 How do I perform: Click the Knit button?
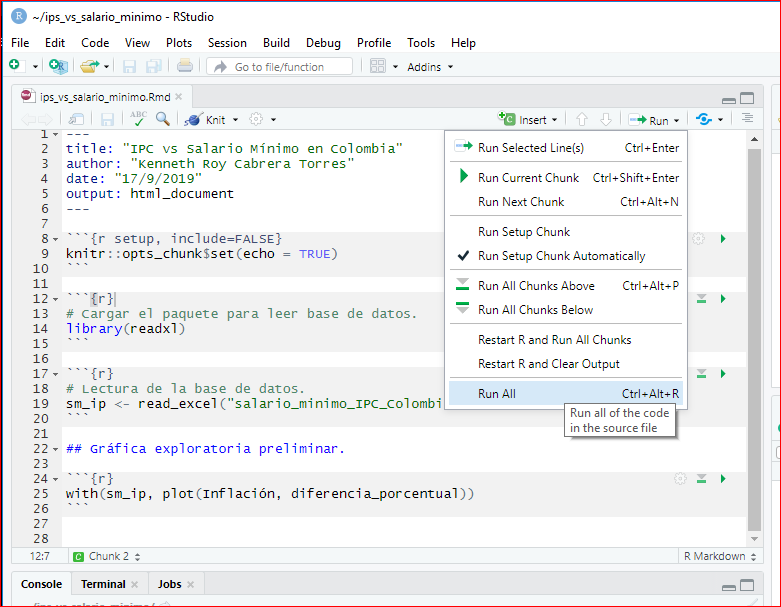coord(205,120)
